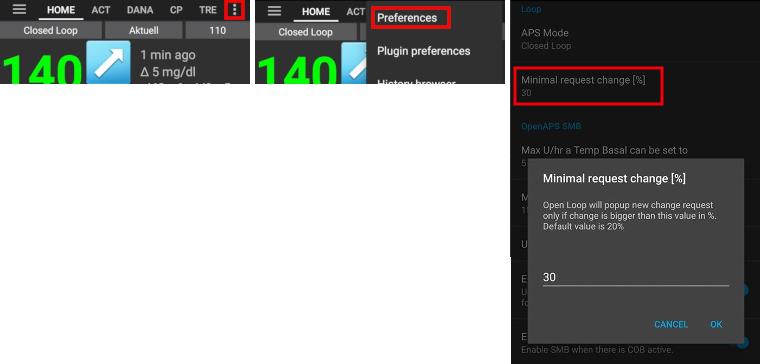Tap Closed Loop button beside Aktuell
Viewport: 760px width, 364px height.
[x=51, y=31]
